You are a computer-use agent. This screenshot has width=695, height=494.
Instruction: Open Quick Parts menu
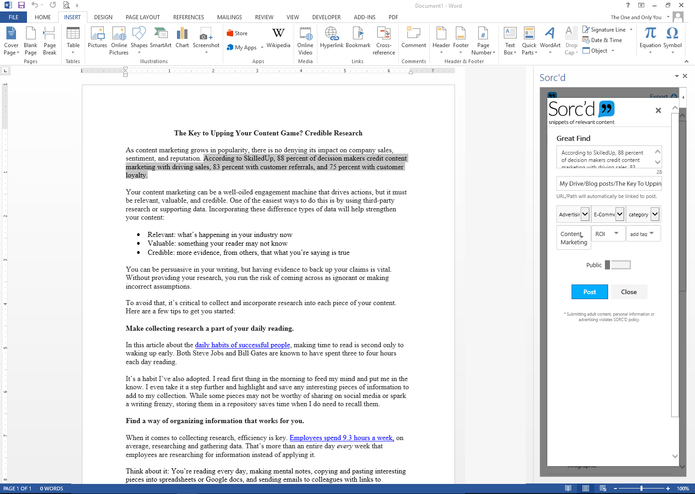coord(529,40)
